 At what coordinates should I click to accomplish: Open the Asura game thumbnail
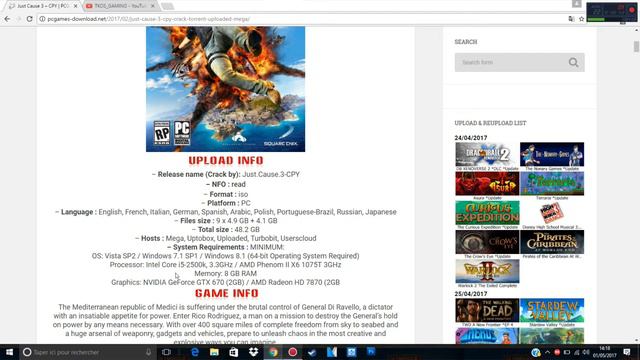tap(487, 184)
